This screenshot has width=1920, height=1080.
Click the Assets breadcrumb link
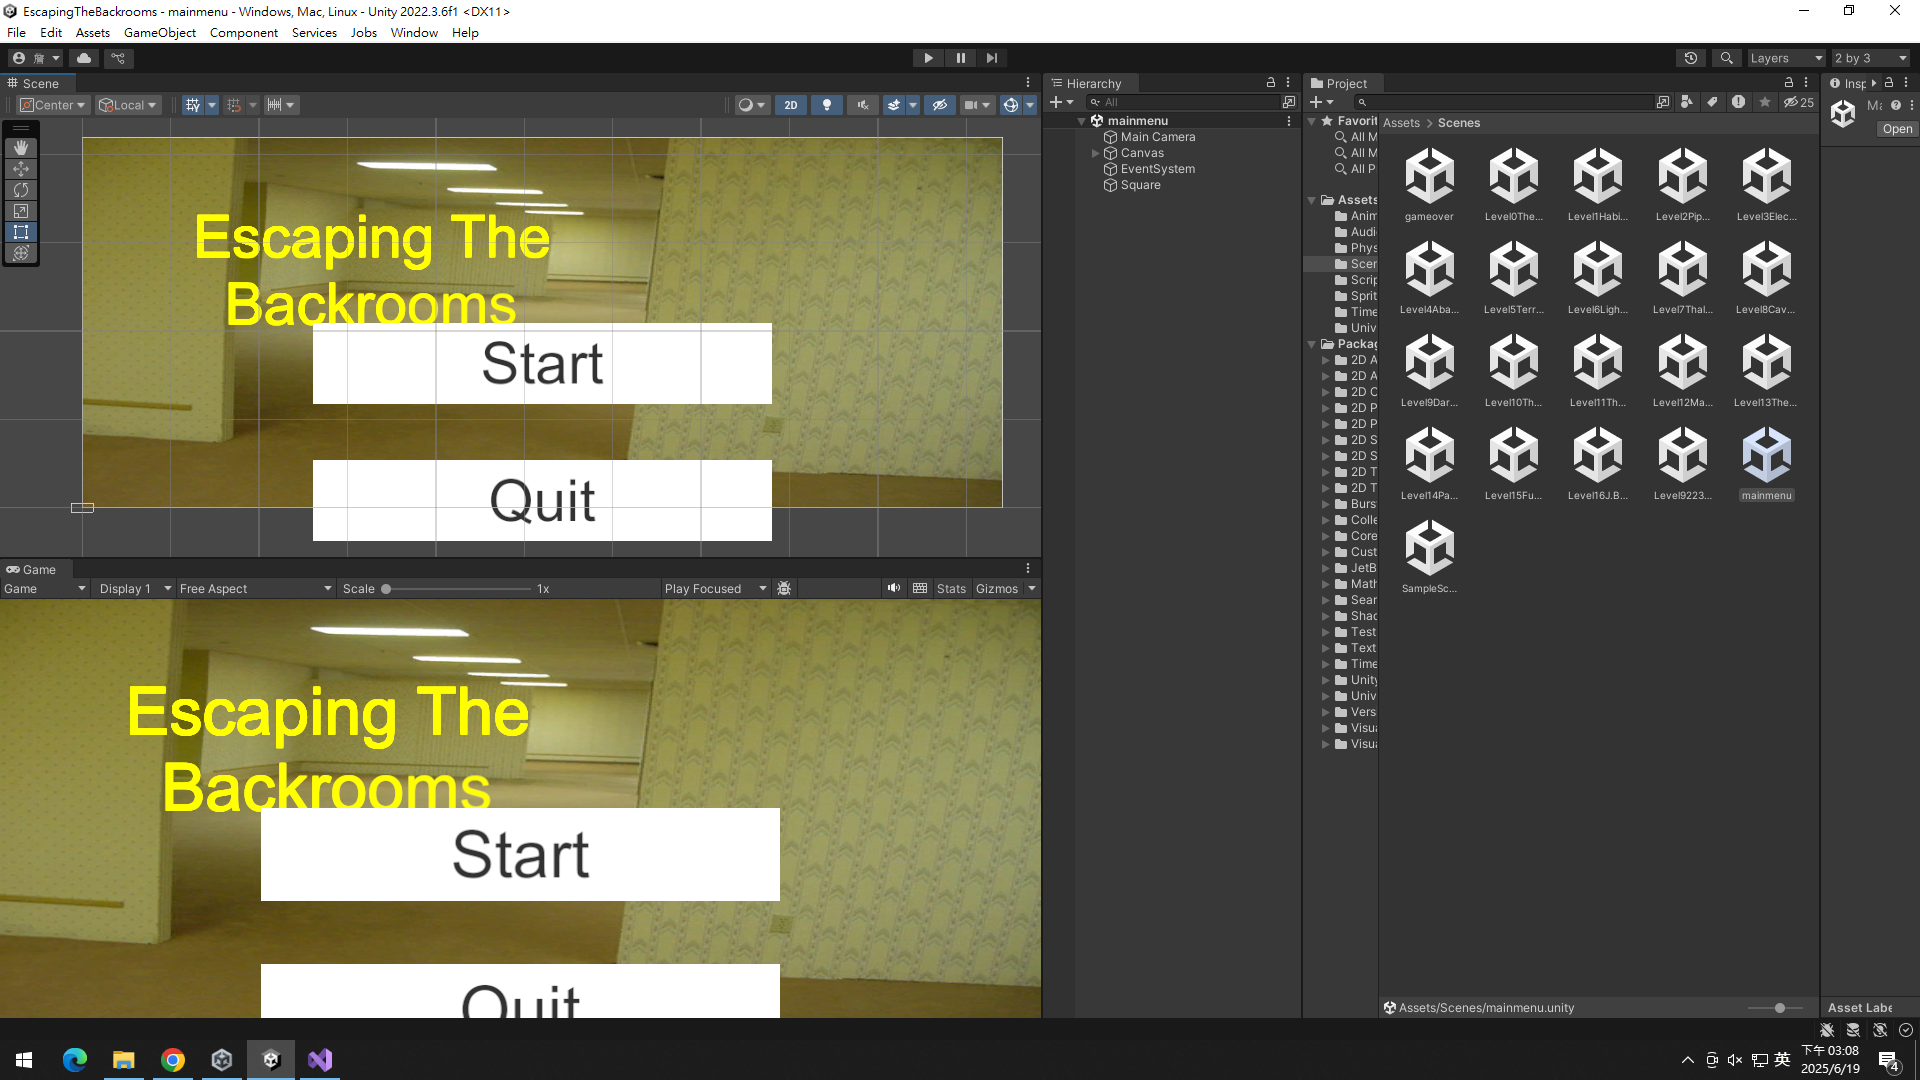tap(1401, 123)
